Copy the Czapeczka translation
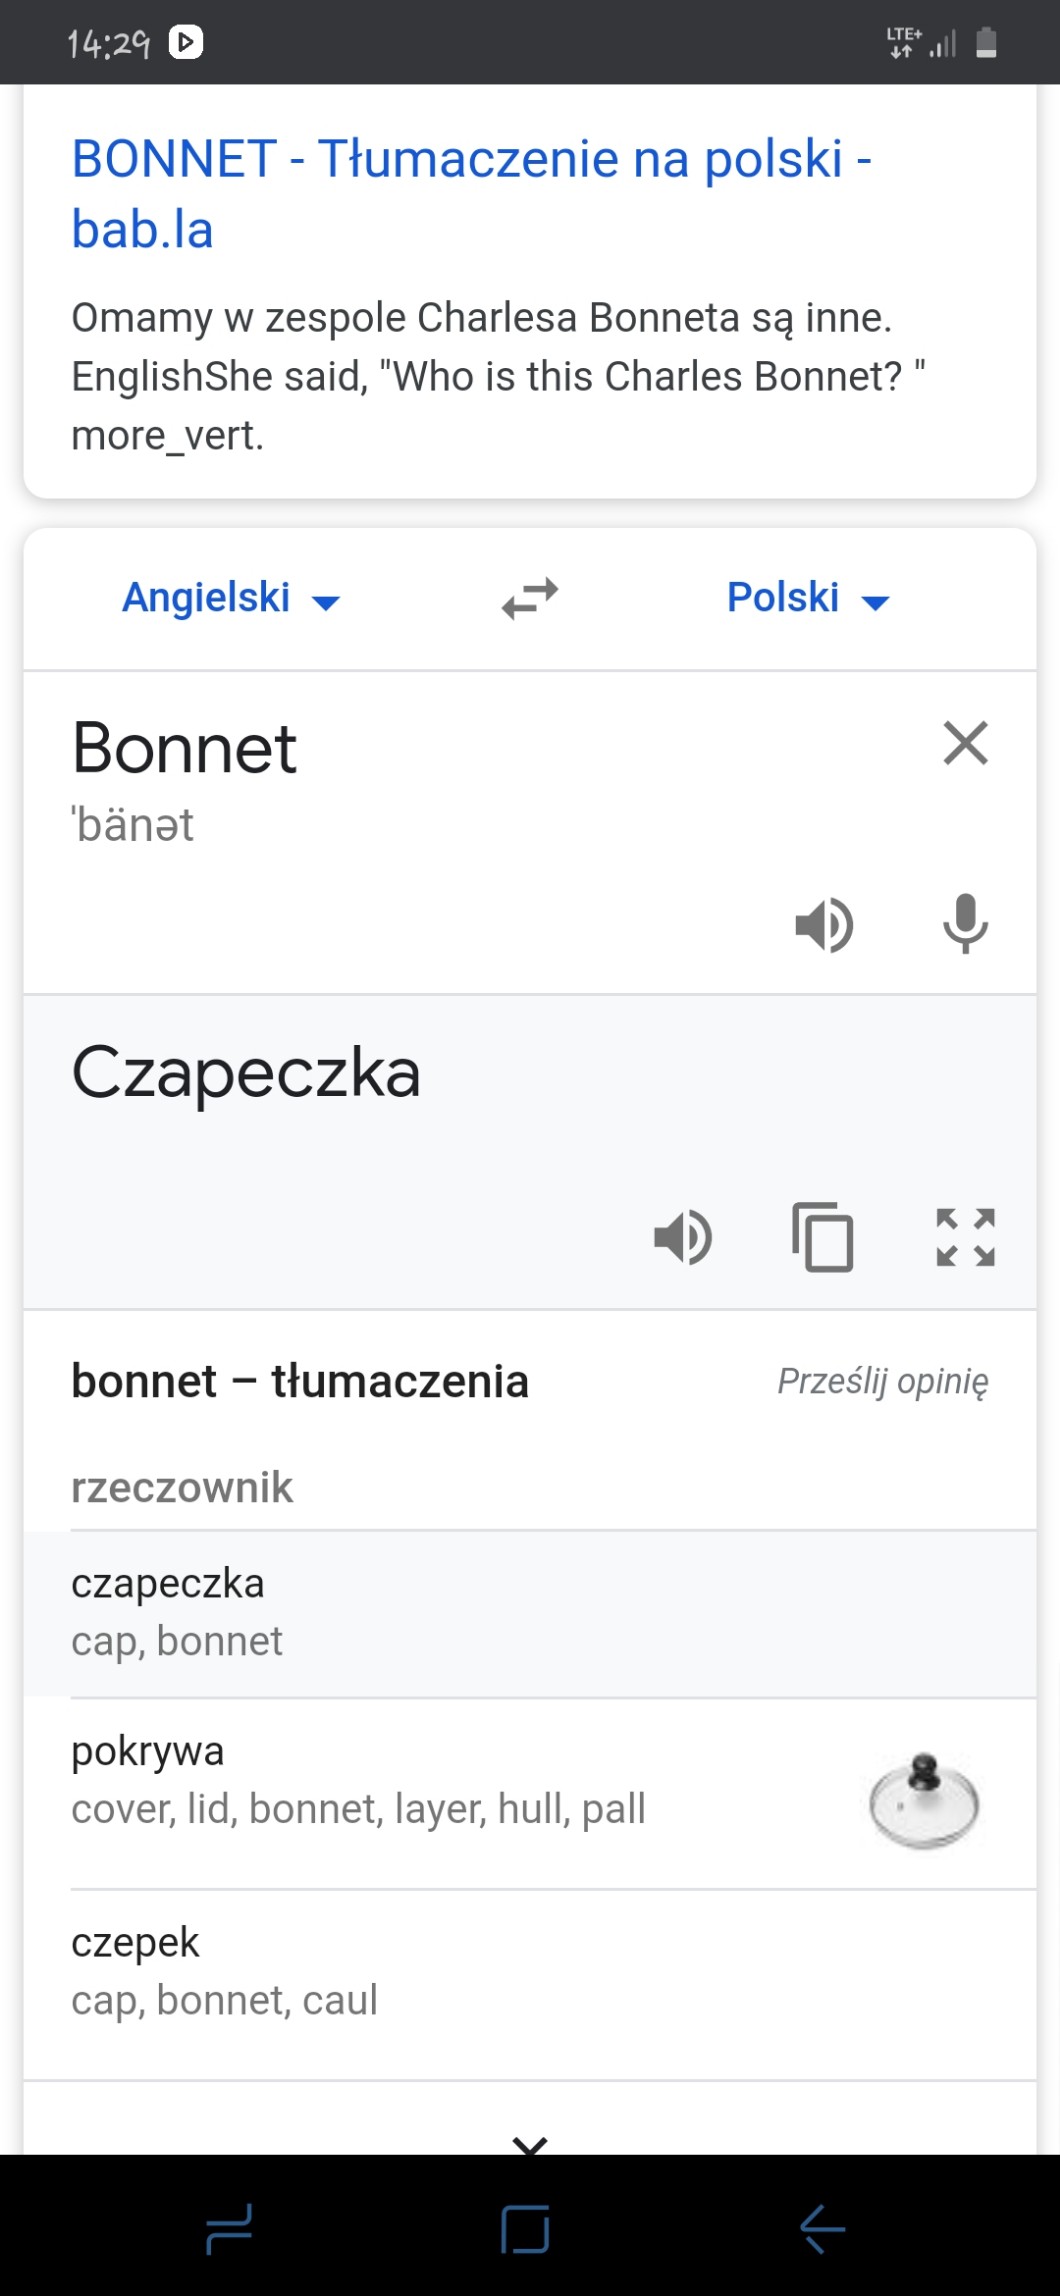 click(822, 1237)
